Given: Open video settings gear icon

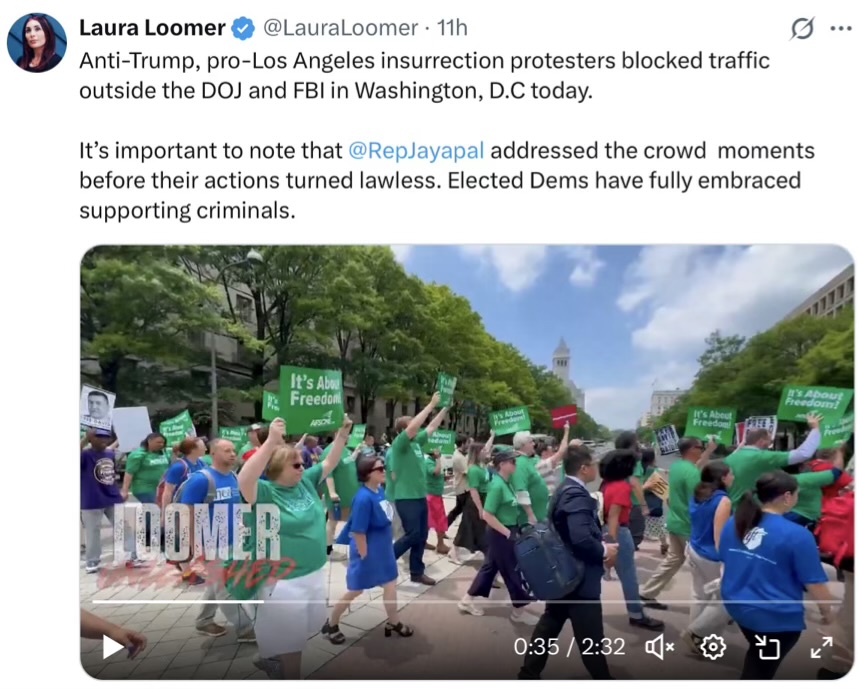Looking at the screenshot, I should pos(713,647).
